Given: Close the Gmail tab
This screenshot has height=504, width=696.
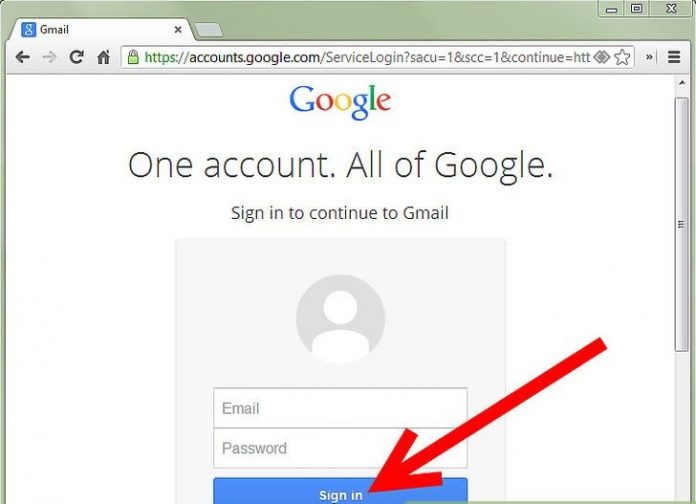Looking at the screenshot, I should coord(178,30).
